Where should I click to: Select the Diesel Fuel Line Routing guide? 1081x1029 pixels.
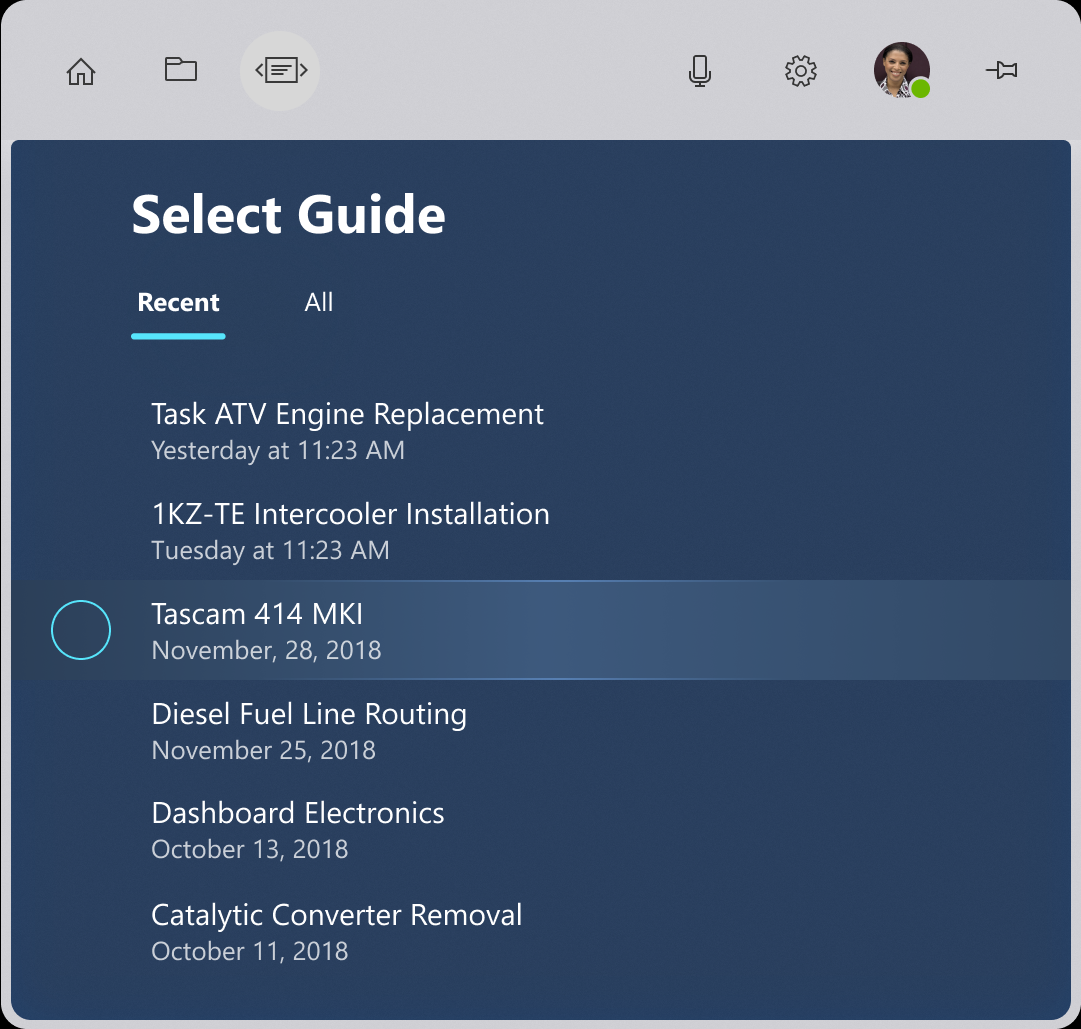pyautogui.click(x=309, y=714)
